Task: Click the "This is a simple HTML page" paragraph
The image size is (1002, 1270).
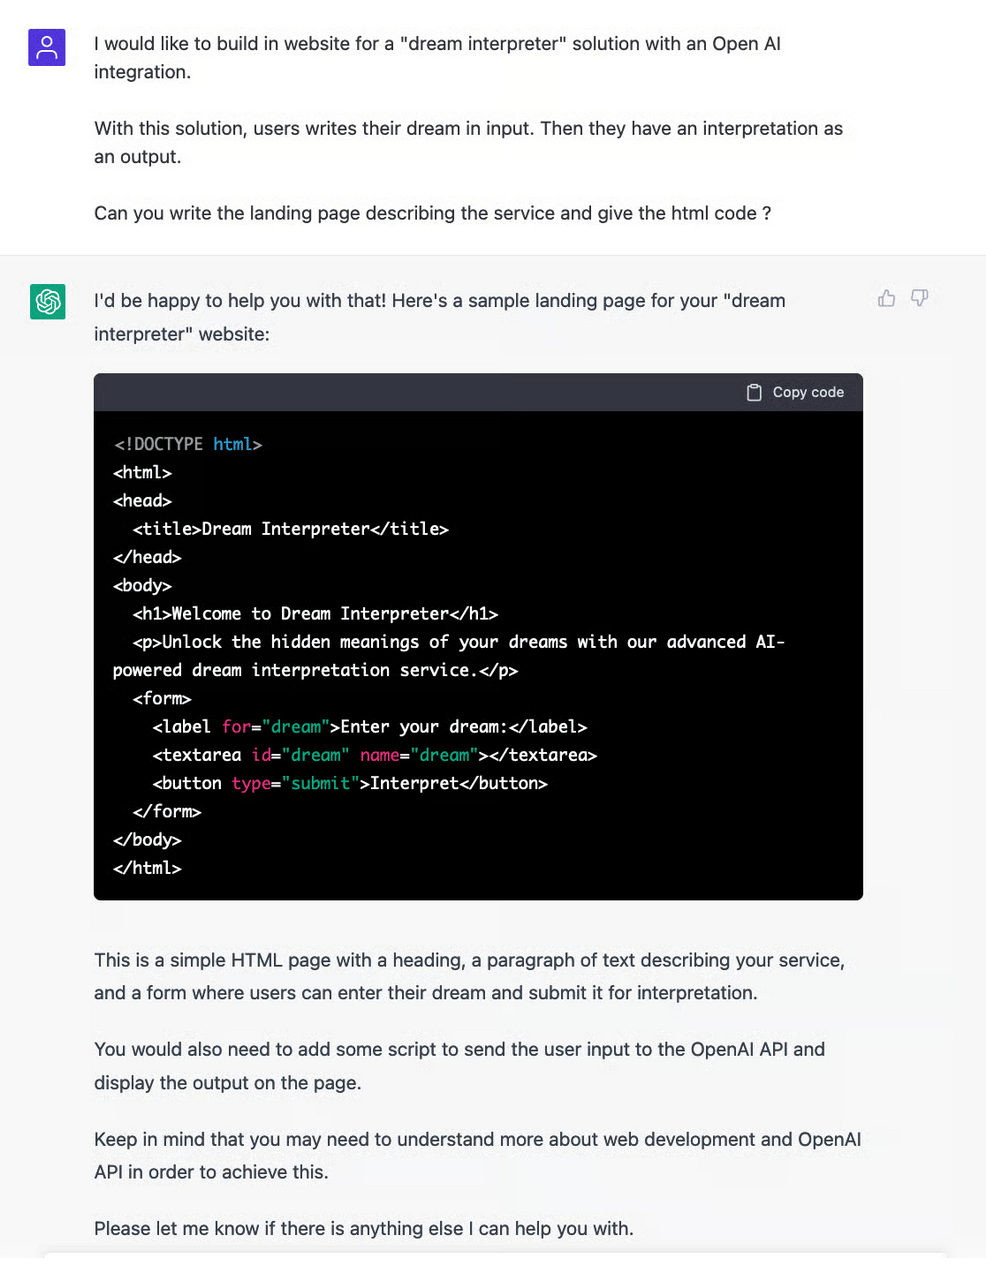Action: pyautogui.click(x=469, y=976)
